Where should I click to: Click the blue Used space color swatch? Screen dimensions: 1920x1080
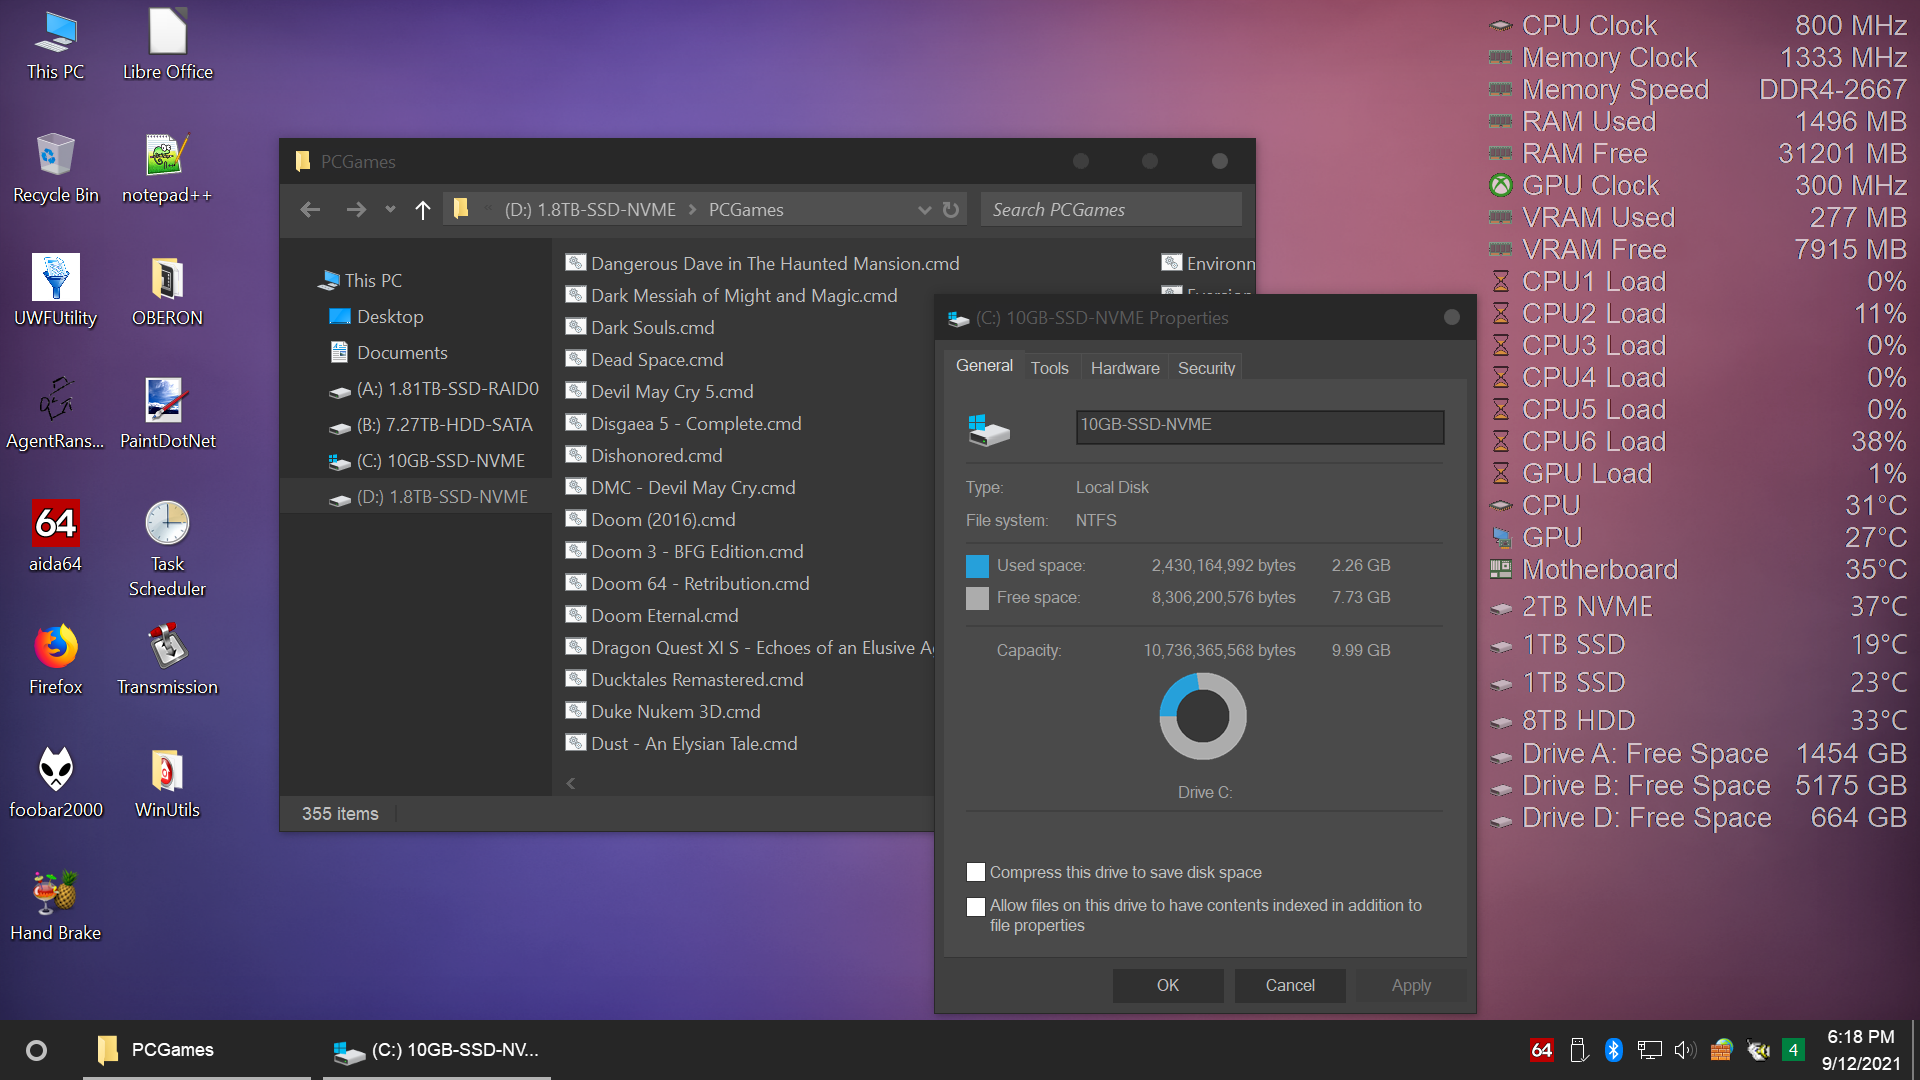pyautogui.click(x=976, y=565)
